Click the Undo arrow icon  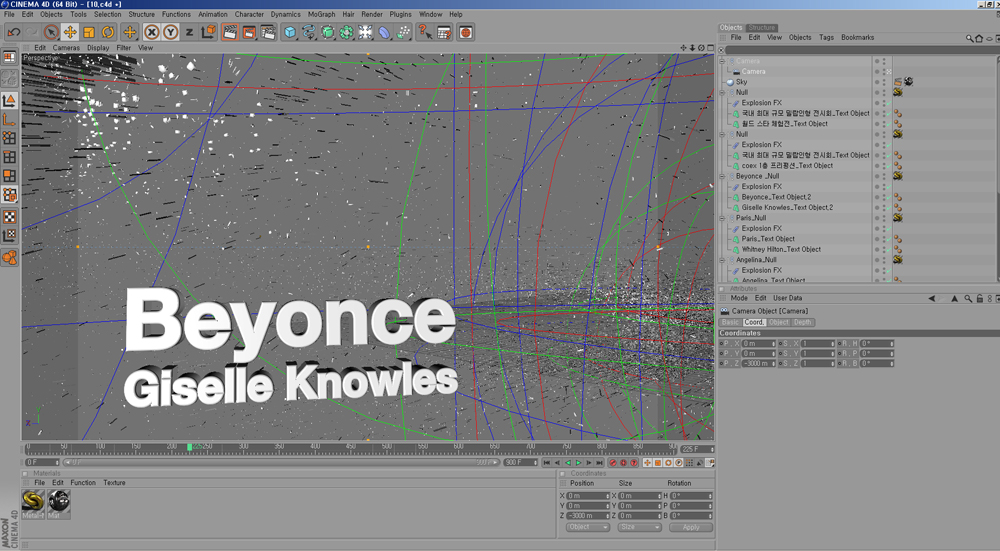pyautogui.click(x=13, y=32)
